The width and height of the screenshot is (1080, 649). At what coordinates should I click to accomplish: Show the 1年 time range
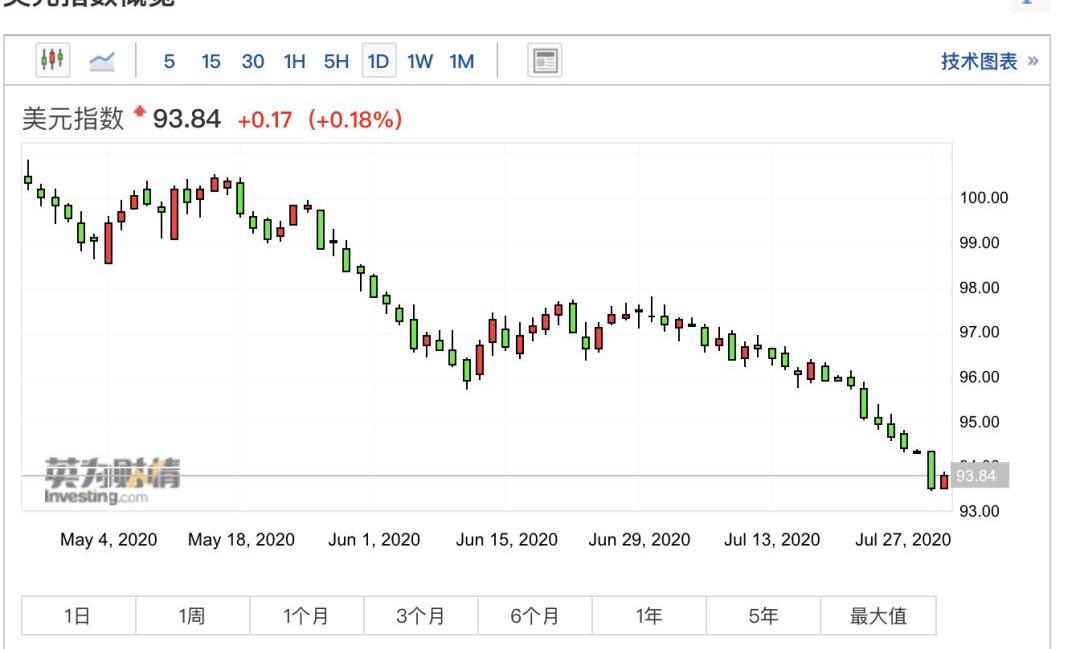[648, 616]
